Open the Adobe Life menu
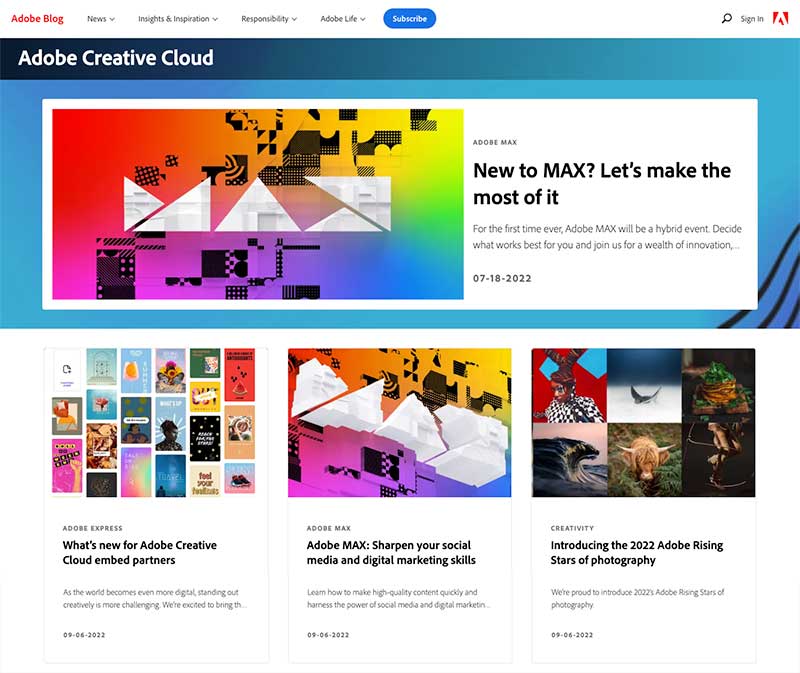This screenshot has height=673, width=800. 343,19
